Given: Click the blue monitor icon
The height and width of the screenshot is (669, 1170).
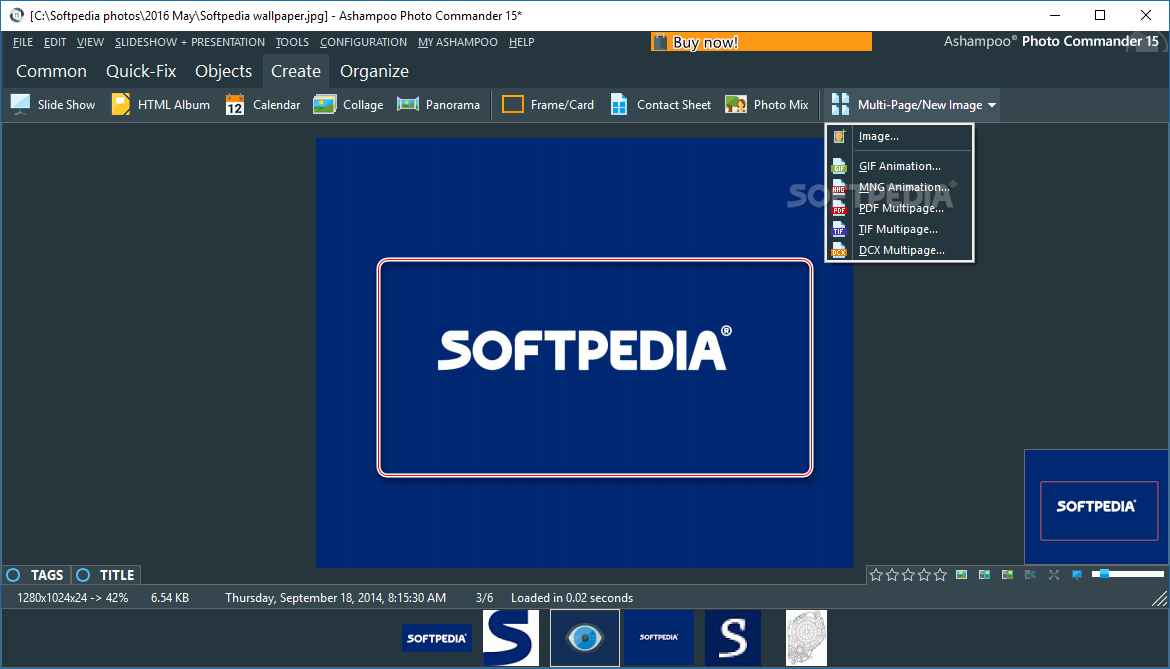Looking at the screenshot, I should 1077,574.
